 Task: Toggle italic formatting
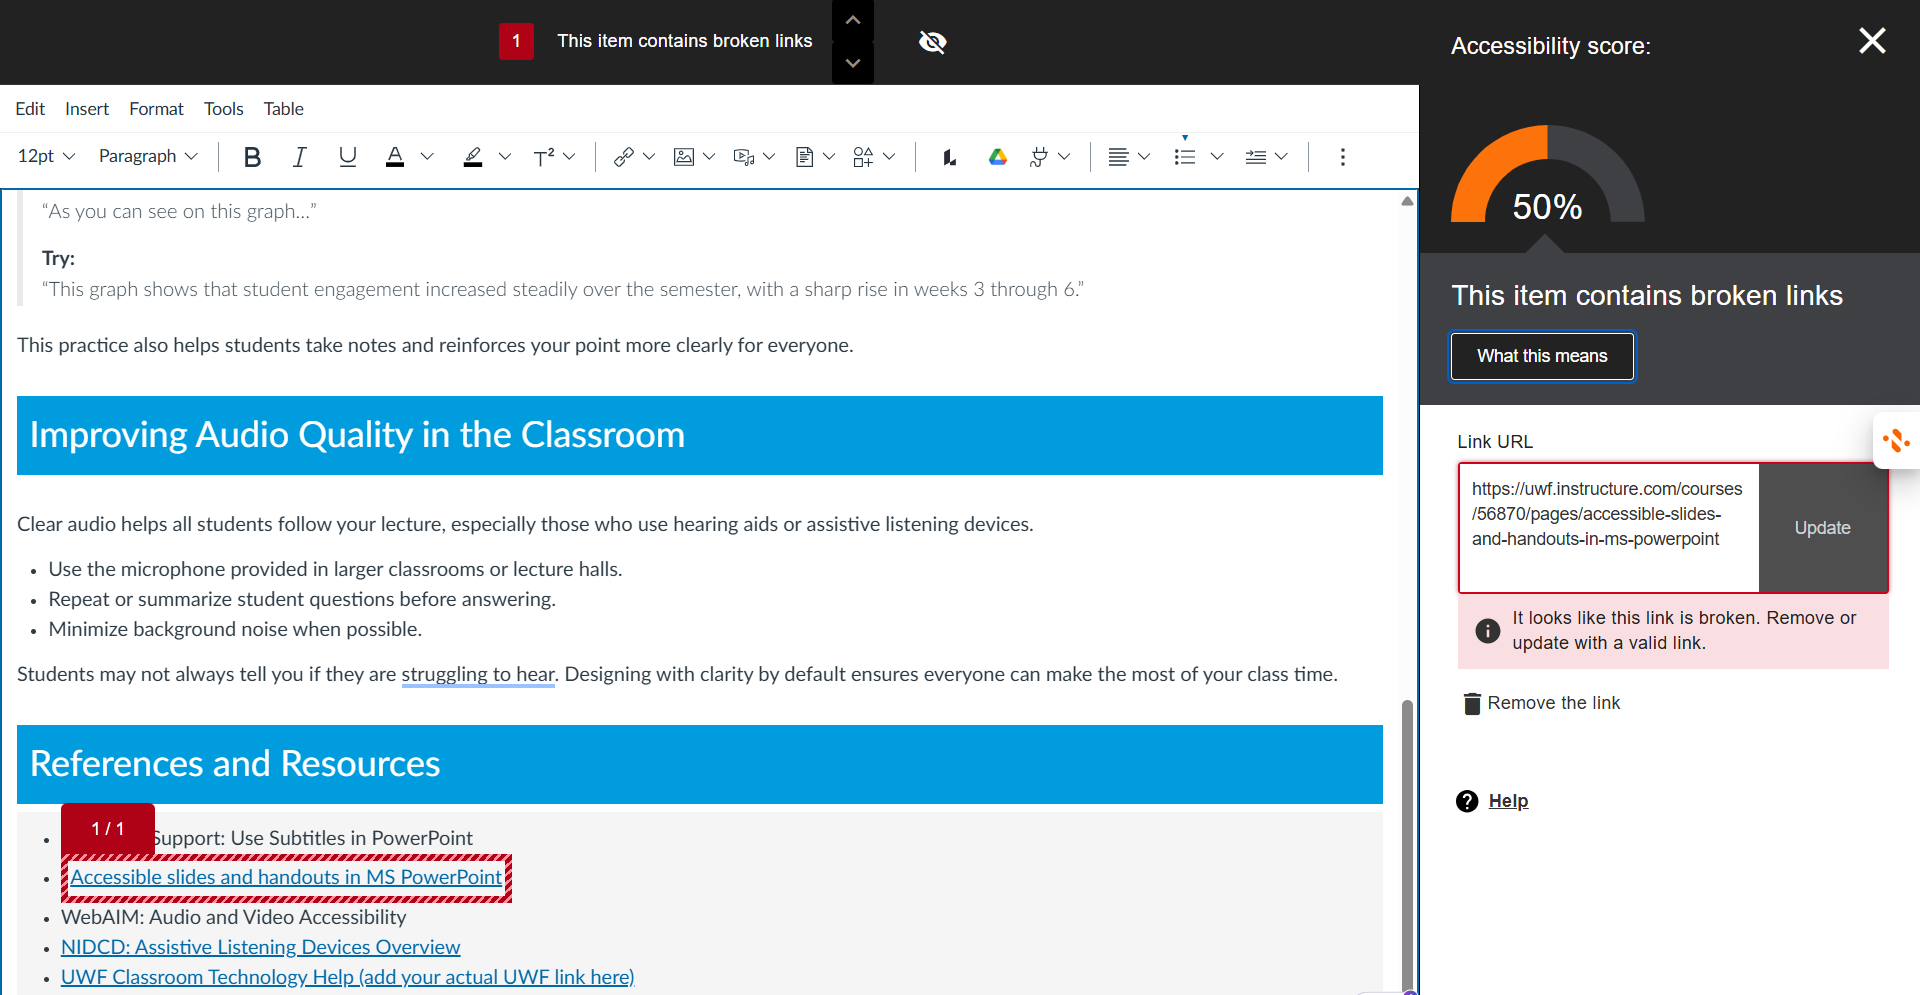tap(299, 157)
